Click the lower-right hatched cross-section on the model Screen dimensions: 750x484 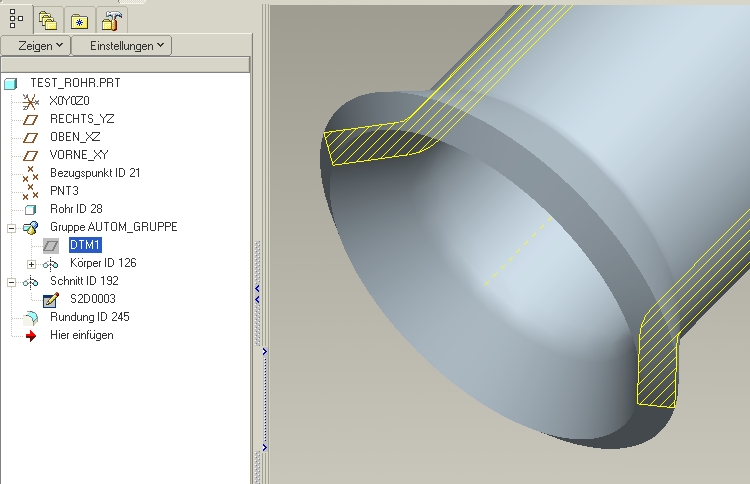tap(658, 363)
